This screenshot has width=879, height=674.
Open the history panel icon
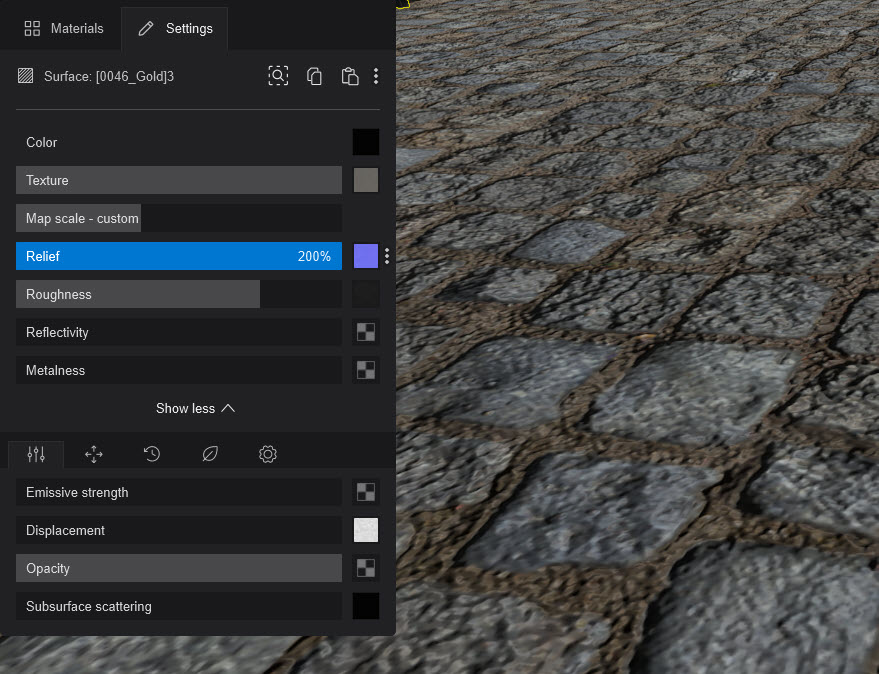click(151, 454)
